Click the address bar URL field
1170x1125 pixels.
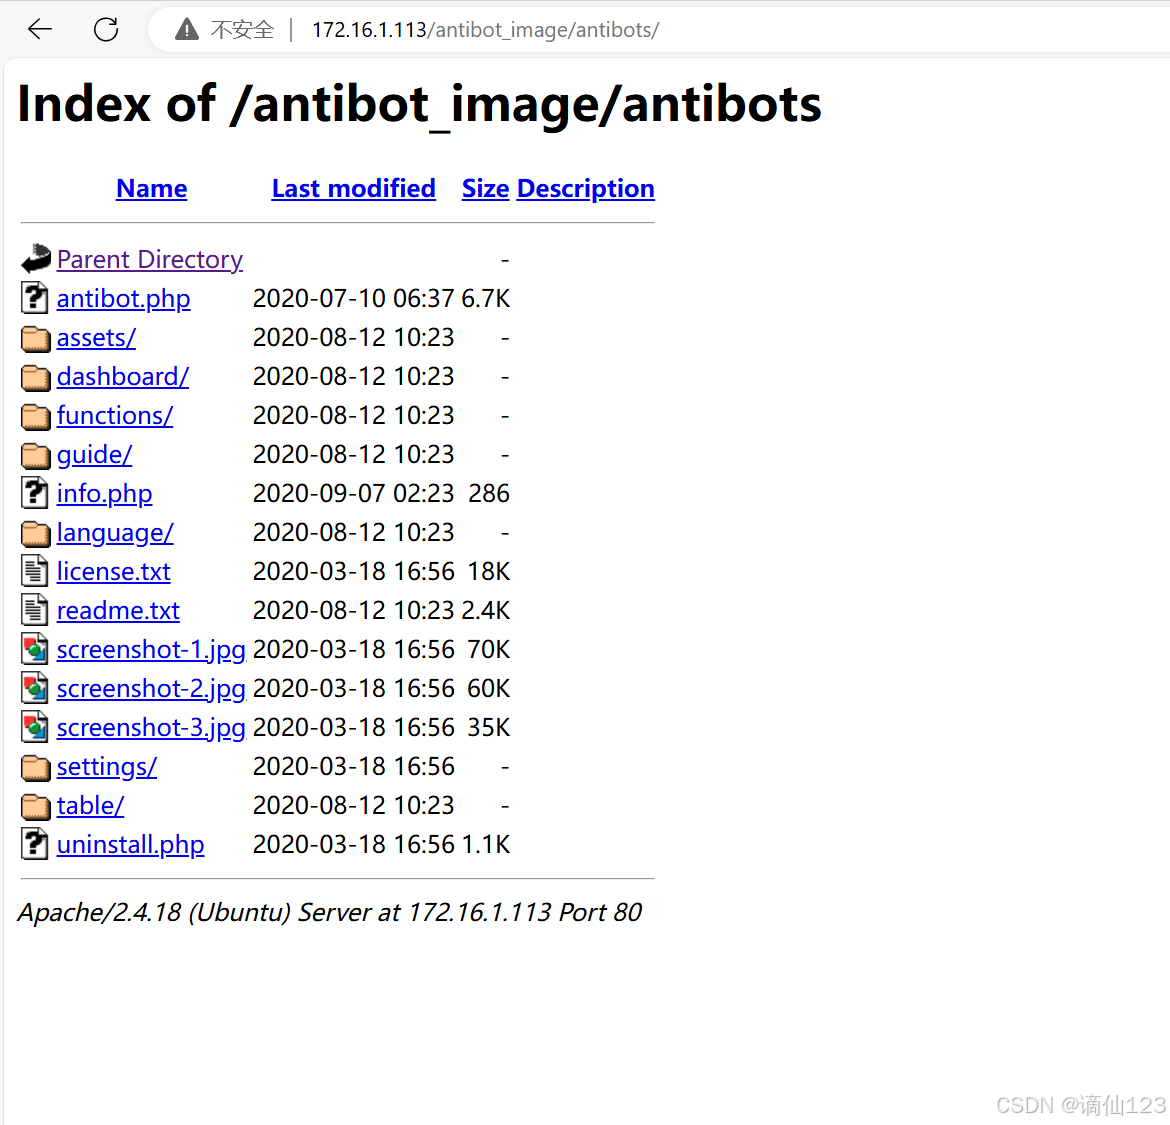click(x=485, y=30)
